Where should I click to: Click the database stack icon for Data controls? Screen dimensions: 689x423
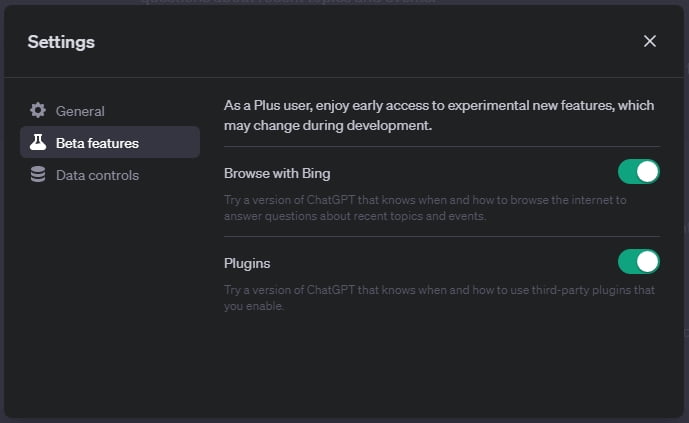click(38, 175)
